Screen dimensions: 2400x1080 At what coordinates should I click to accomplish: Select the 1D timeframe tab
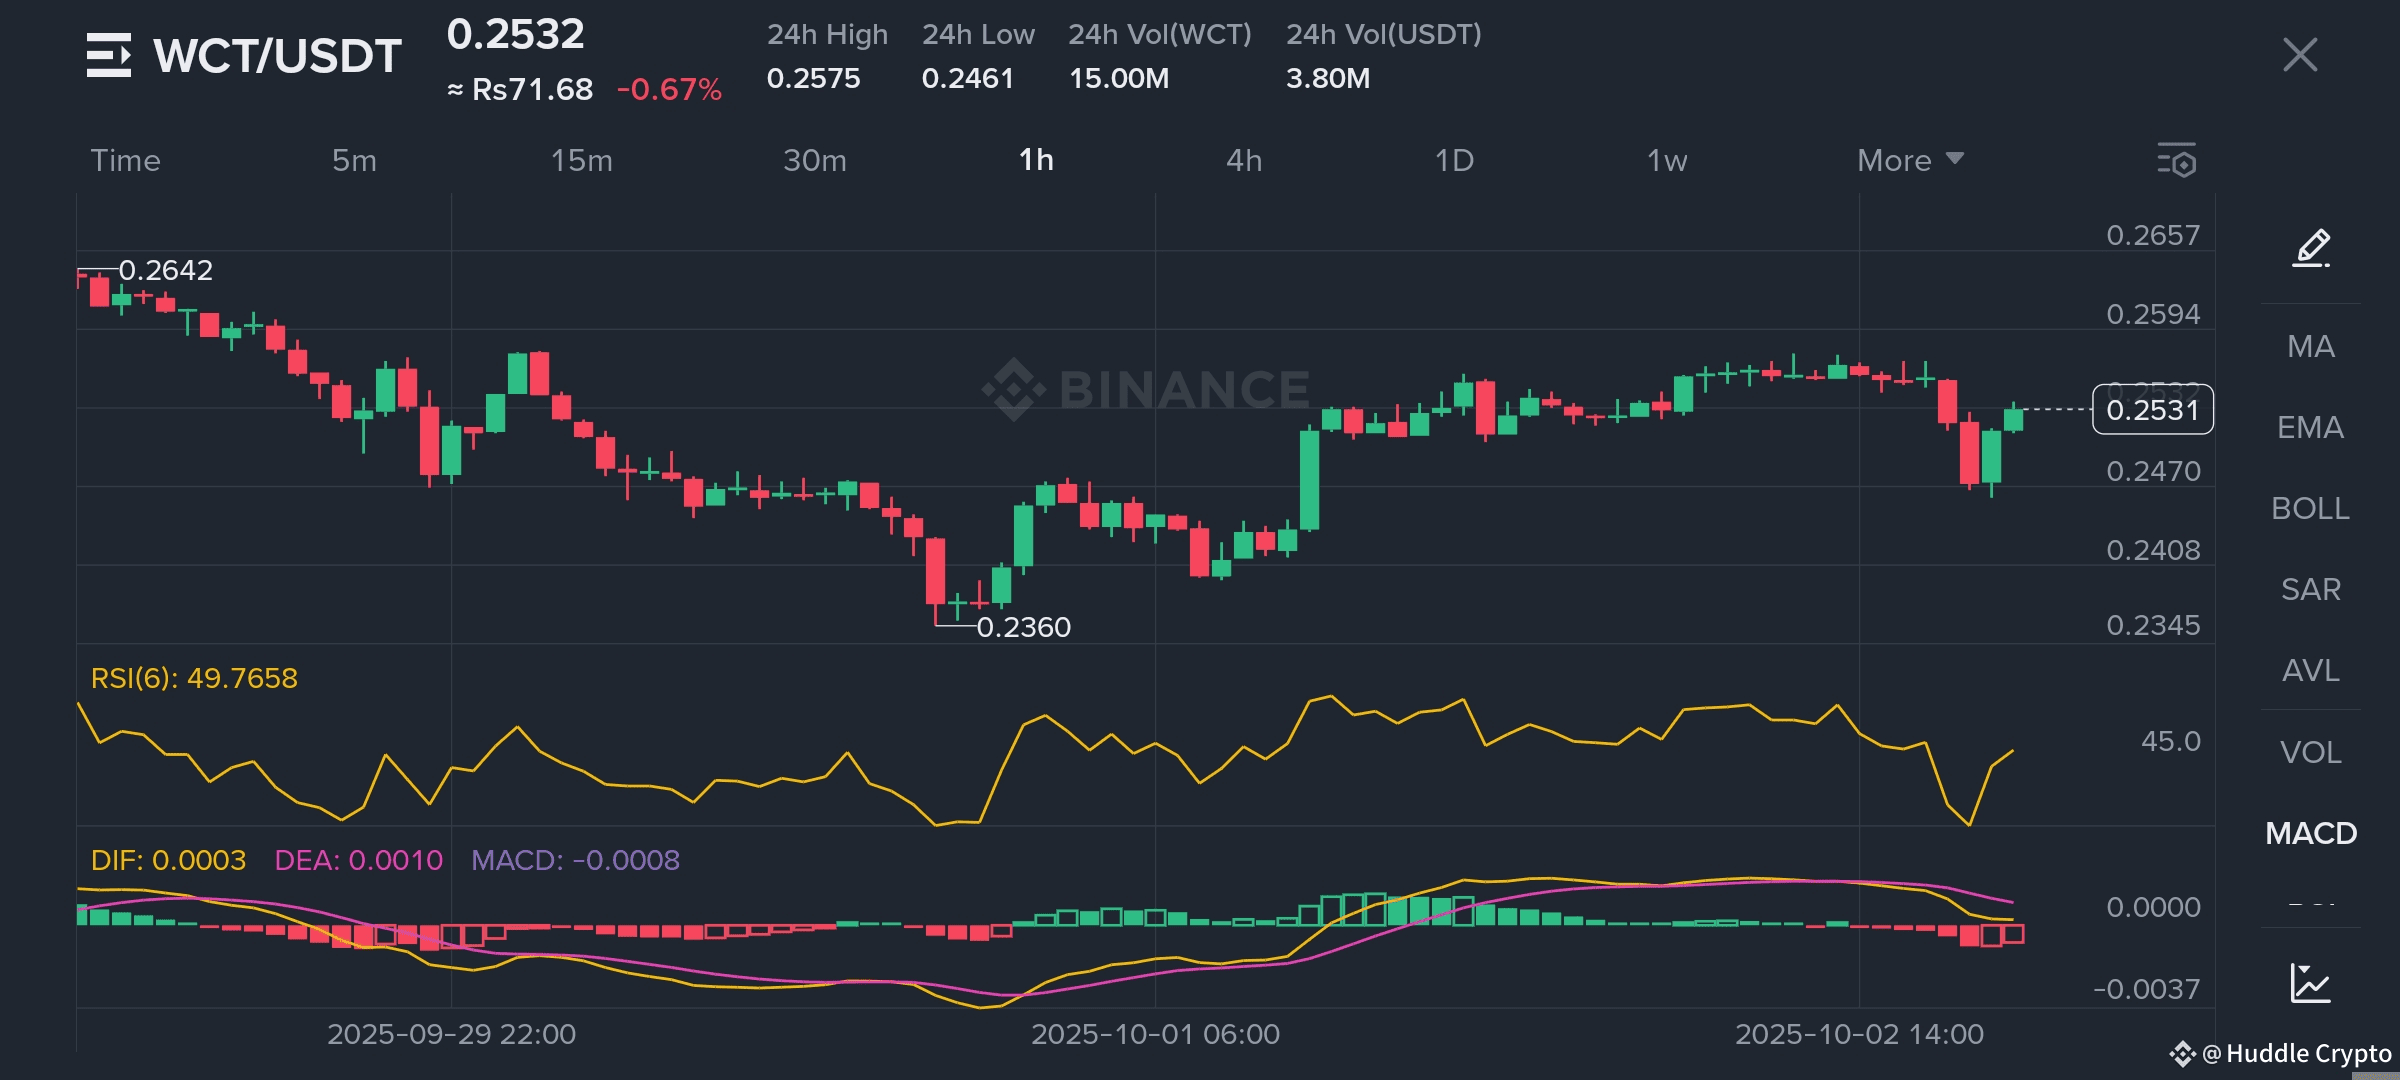[1454, 160]
